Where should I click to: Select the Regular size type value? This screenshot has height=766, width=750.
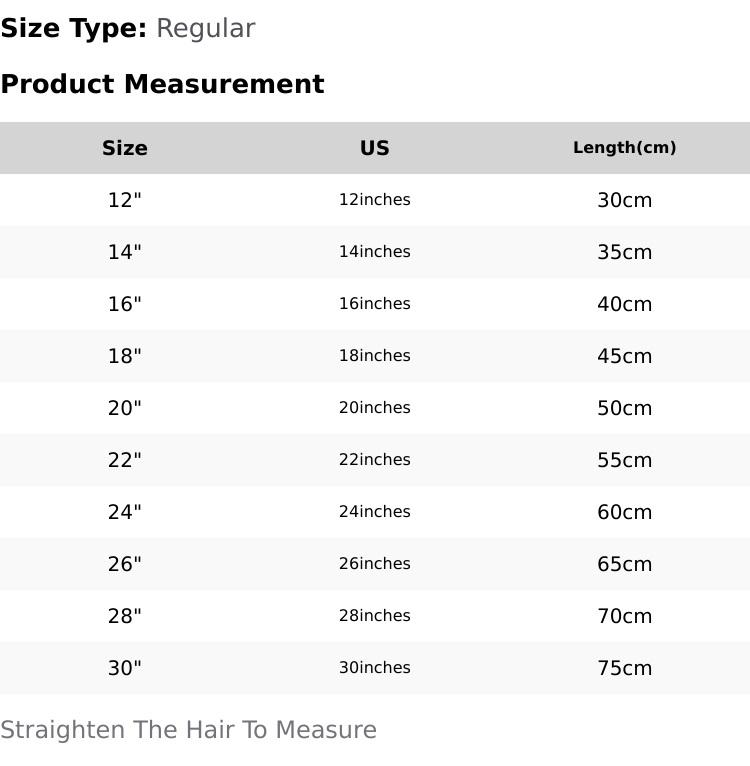[206, 29]
